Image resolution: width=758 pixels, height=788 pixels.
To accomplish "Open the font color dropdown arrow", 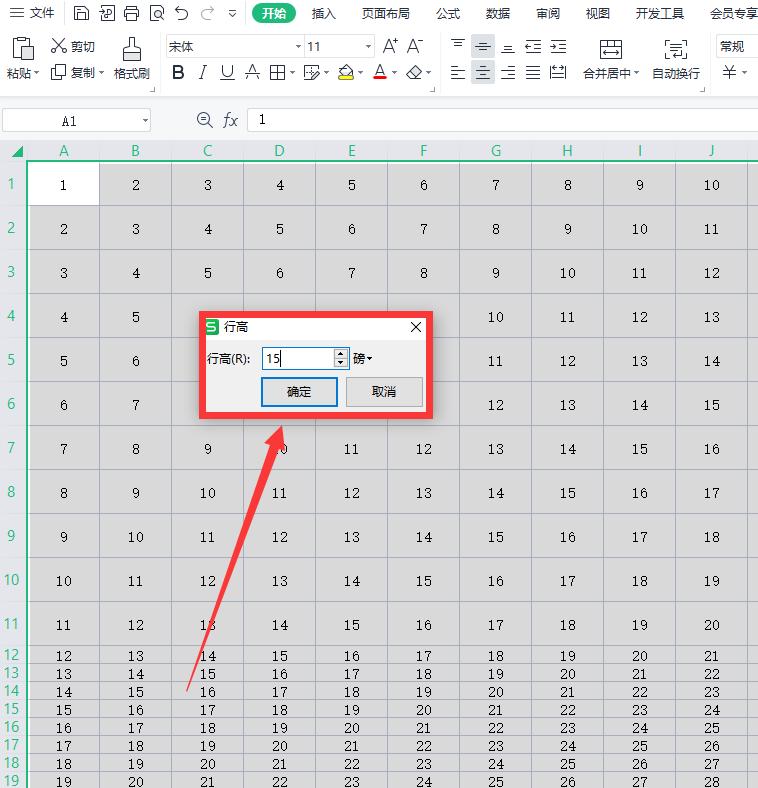I will (394, 73).
